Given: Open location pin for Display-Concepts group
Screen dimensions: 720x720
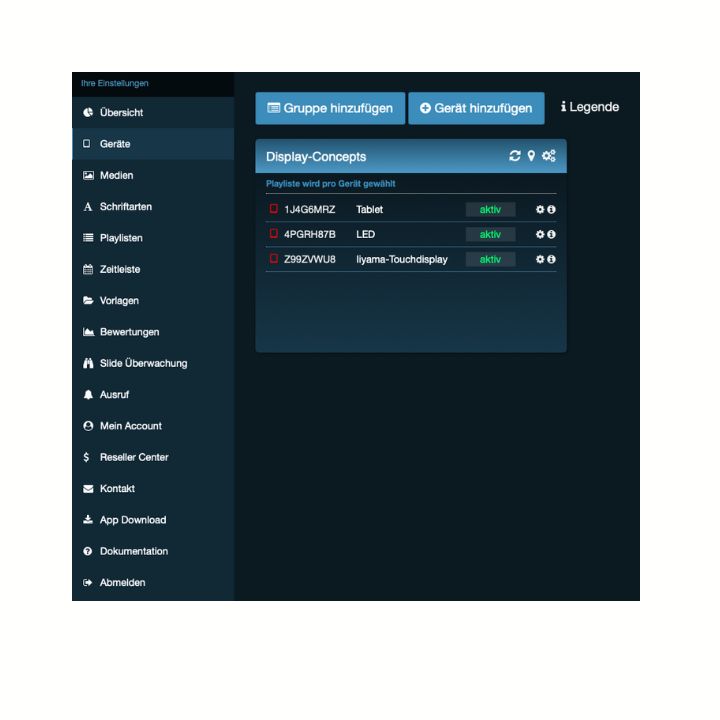Looking at the screenshot, I should tap(531, 156).
